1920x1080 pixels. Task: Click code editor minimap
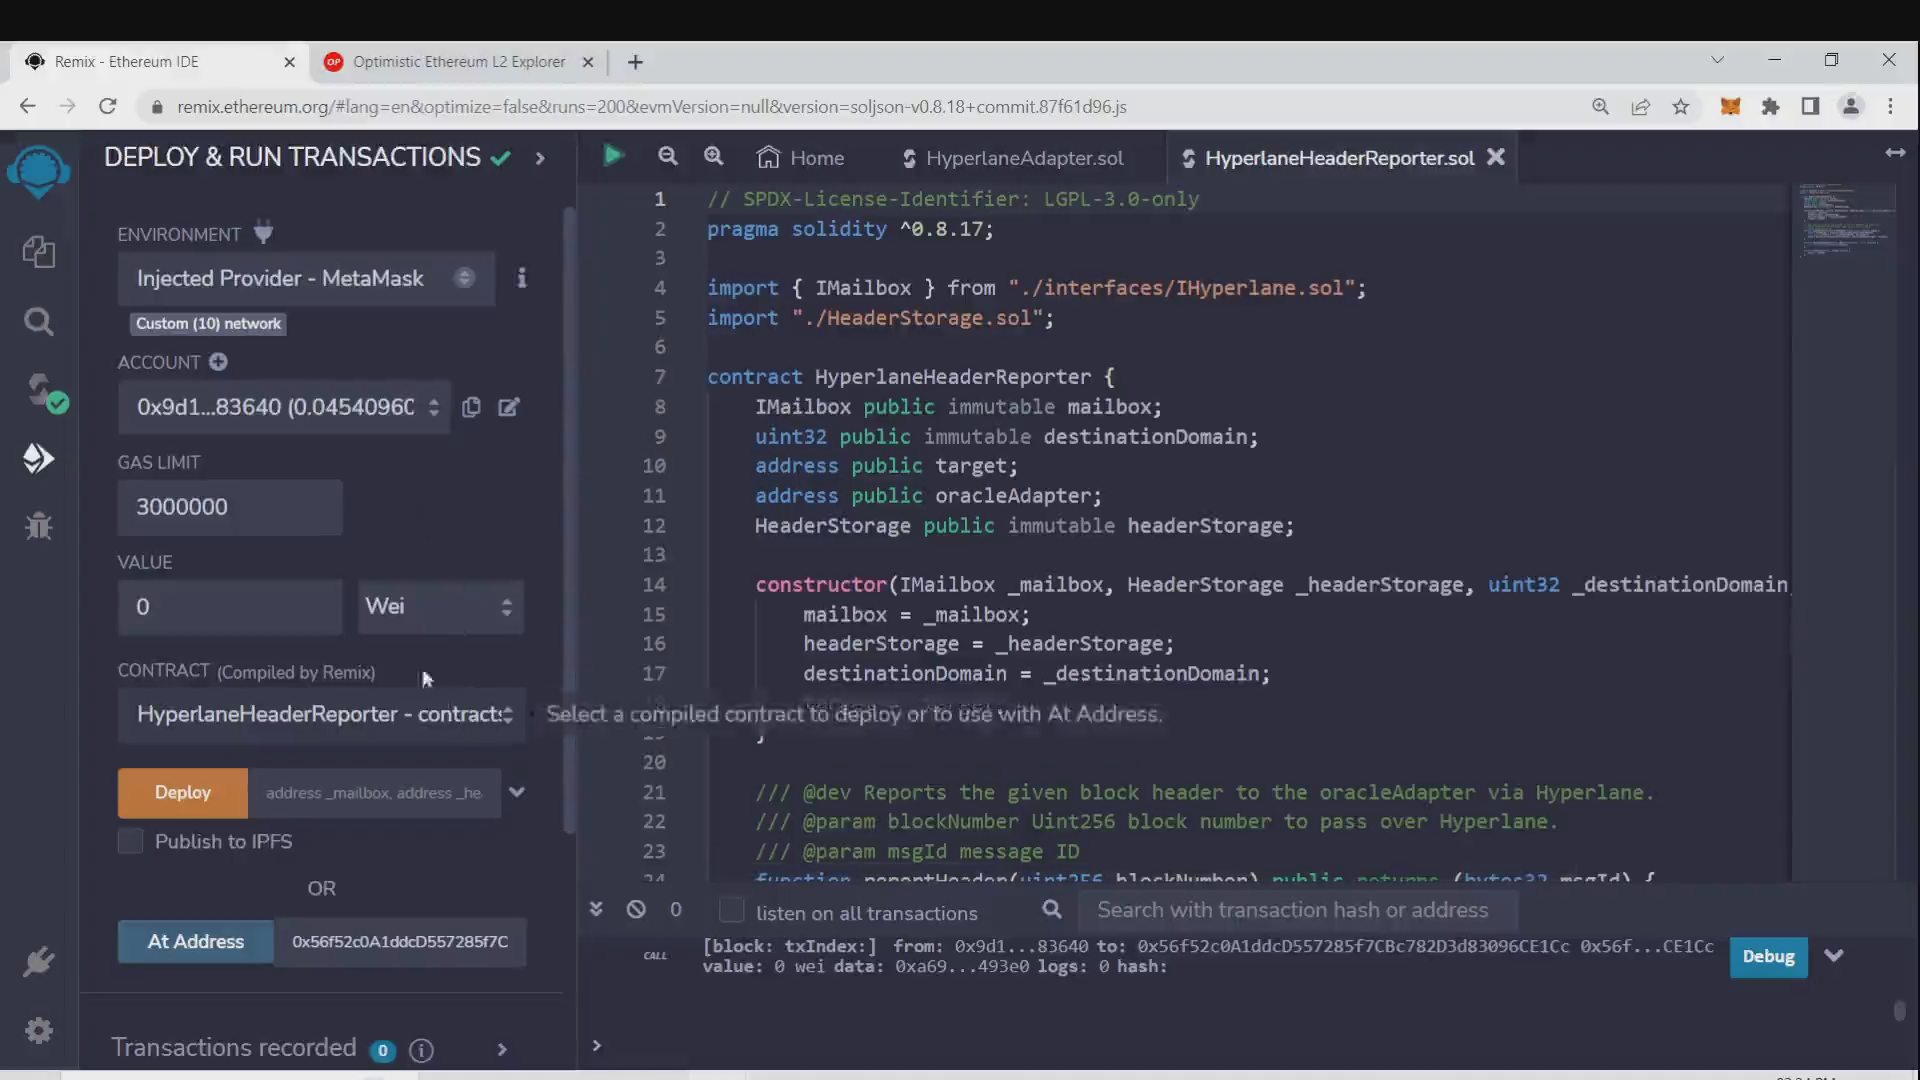tap(1846, 220)
